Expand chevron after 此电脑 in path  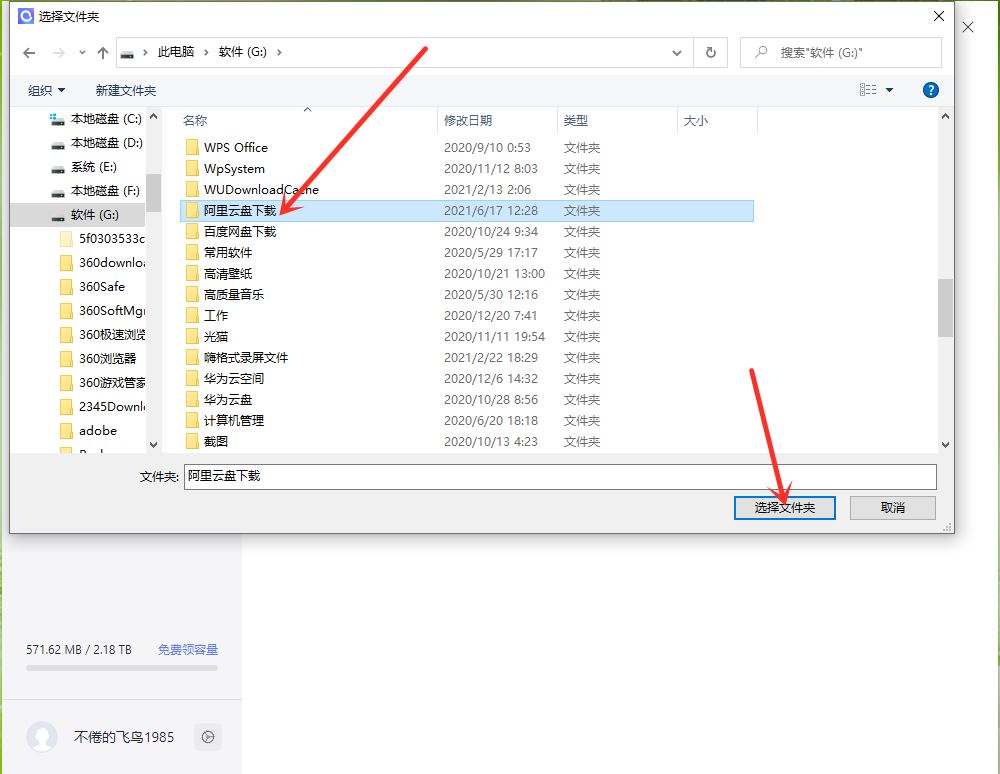click(x=206, y=52)
